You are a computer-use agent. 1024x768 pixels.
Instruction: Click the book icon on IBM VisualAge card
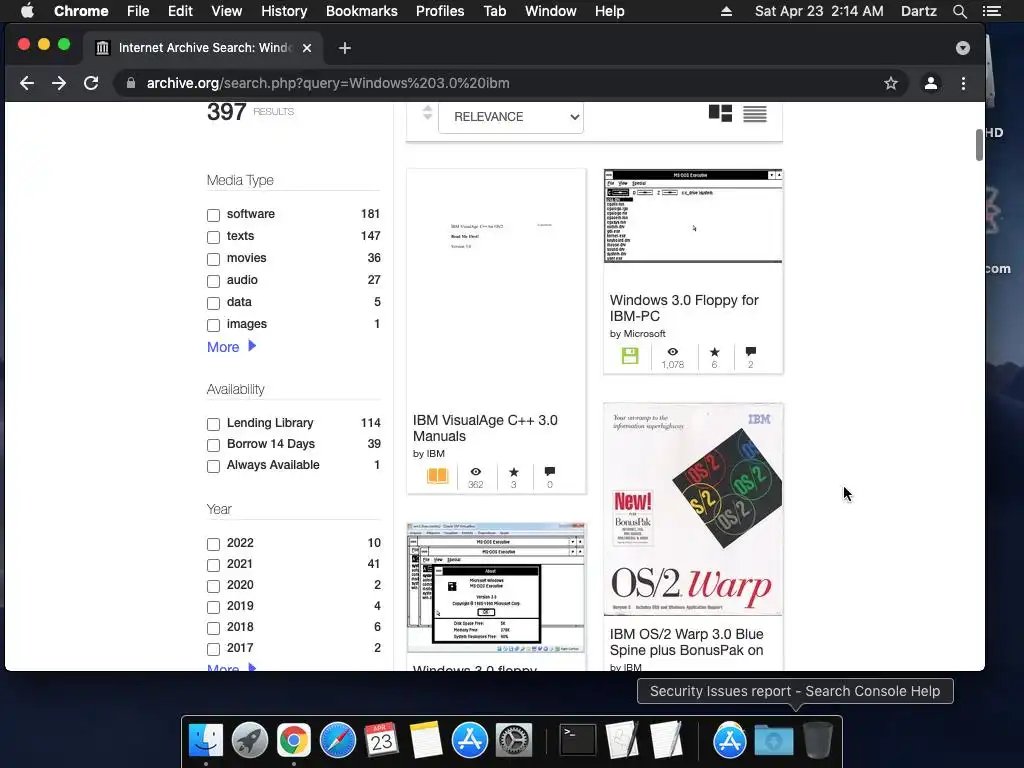437,475
